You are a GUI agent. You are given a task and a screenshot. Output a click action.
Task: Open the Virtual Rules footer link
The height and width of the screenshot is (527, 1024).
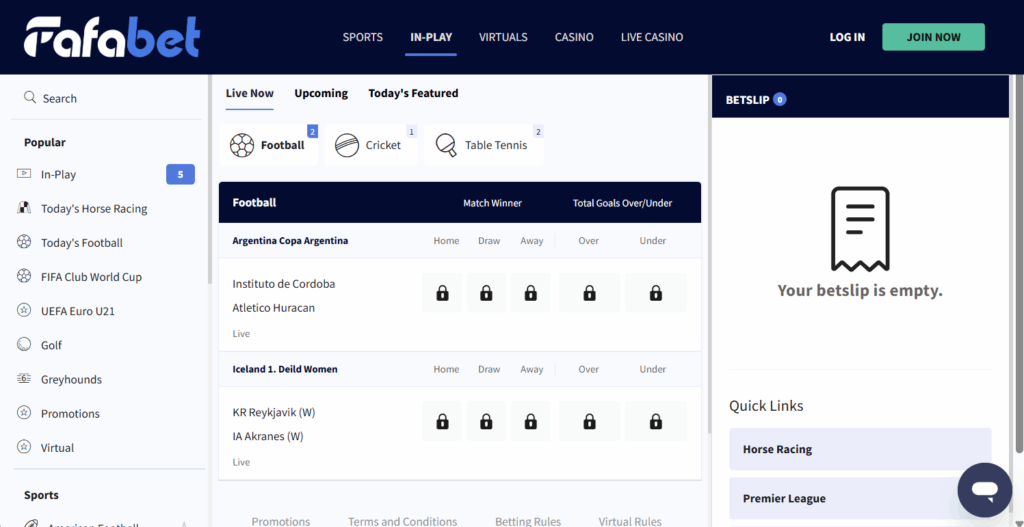(630, 521)
